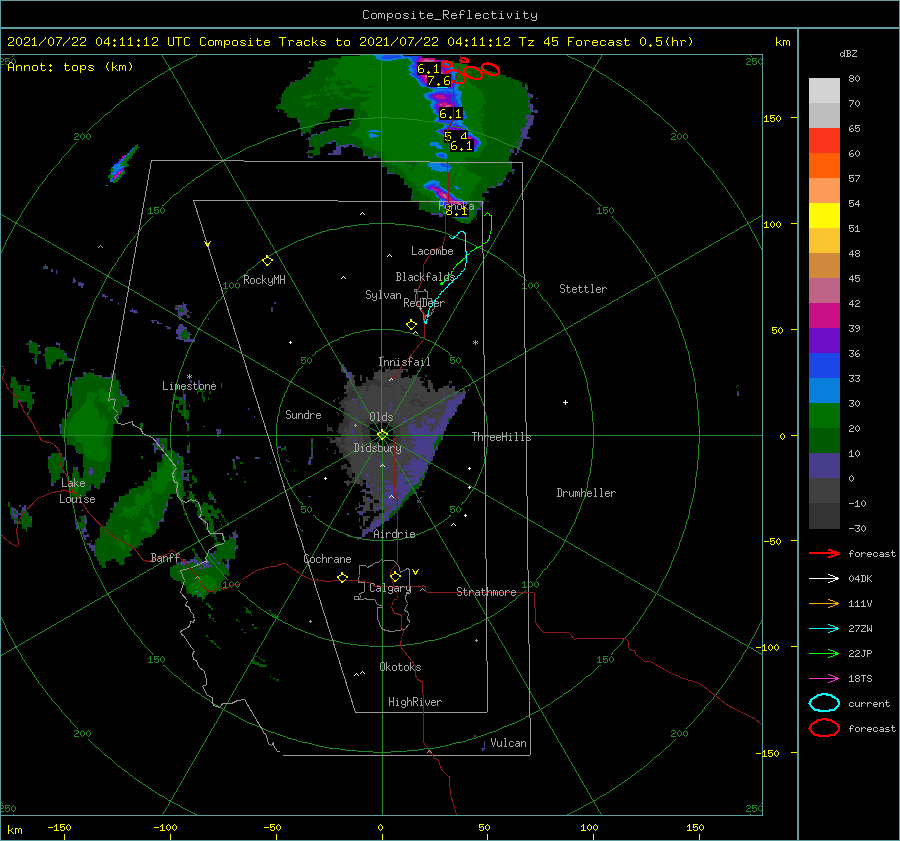Click the red forecast ellipses north of storm
Viewport: 900px width, 841px height.
tap(472, 70)
